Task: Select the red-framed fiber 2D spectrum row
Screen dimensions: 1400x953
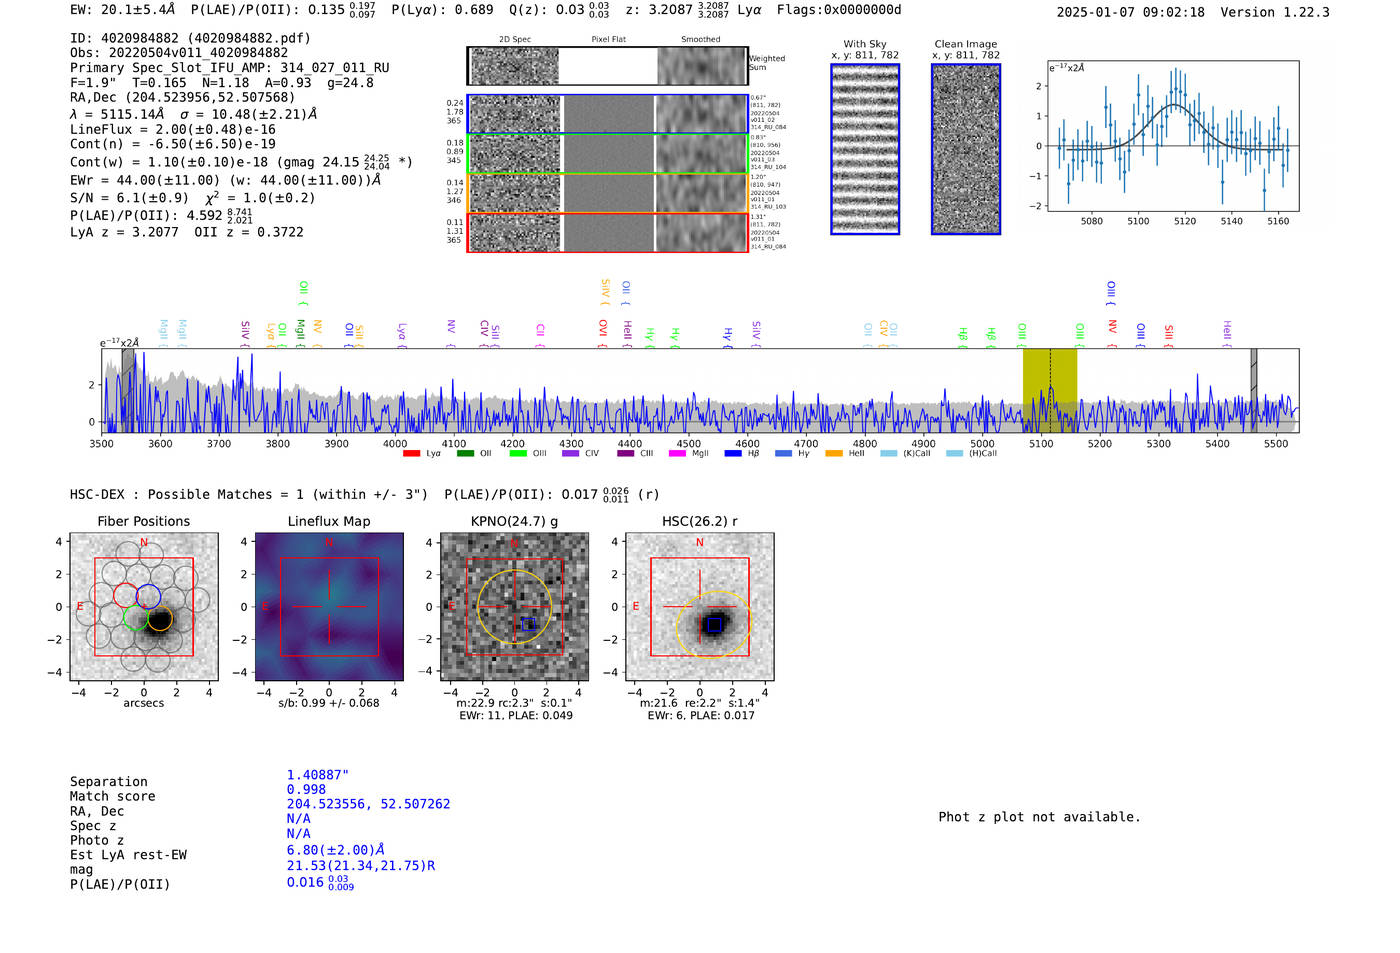Action: coord(607,232)
